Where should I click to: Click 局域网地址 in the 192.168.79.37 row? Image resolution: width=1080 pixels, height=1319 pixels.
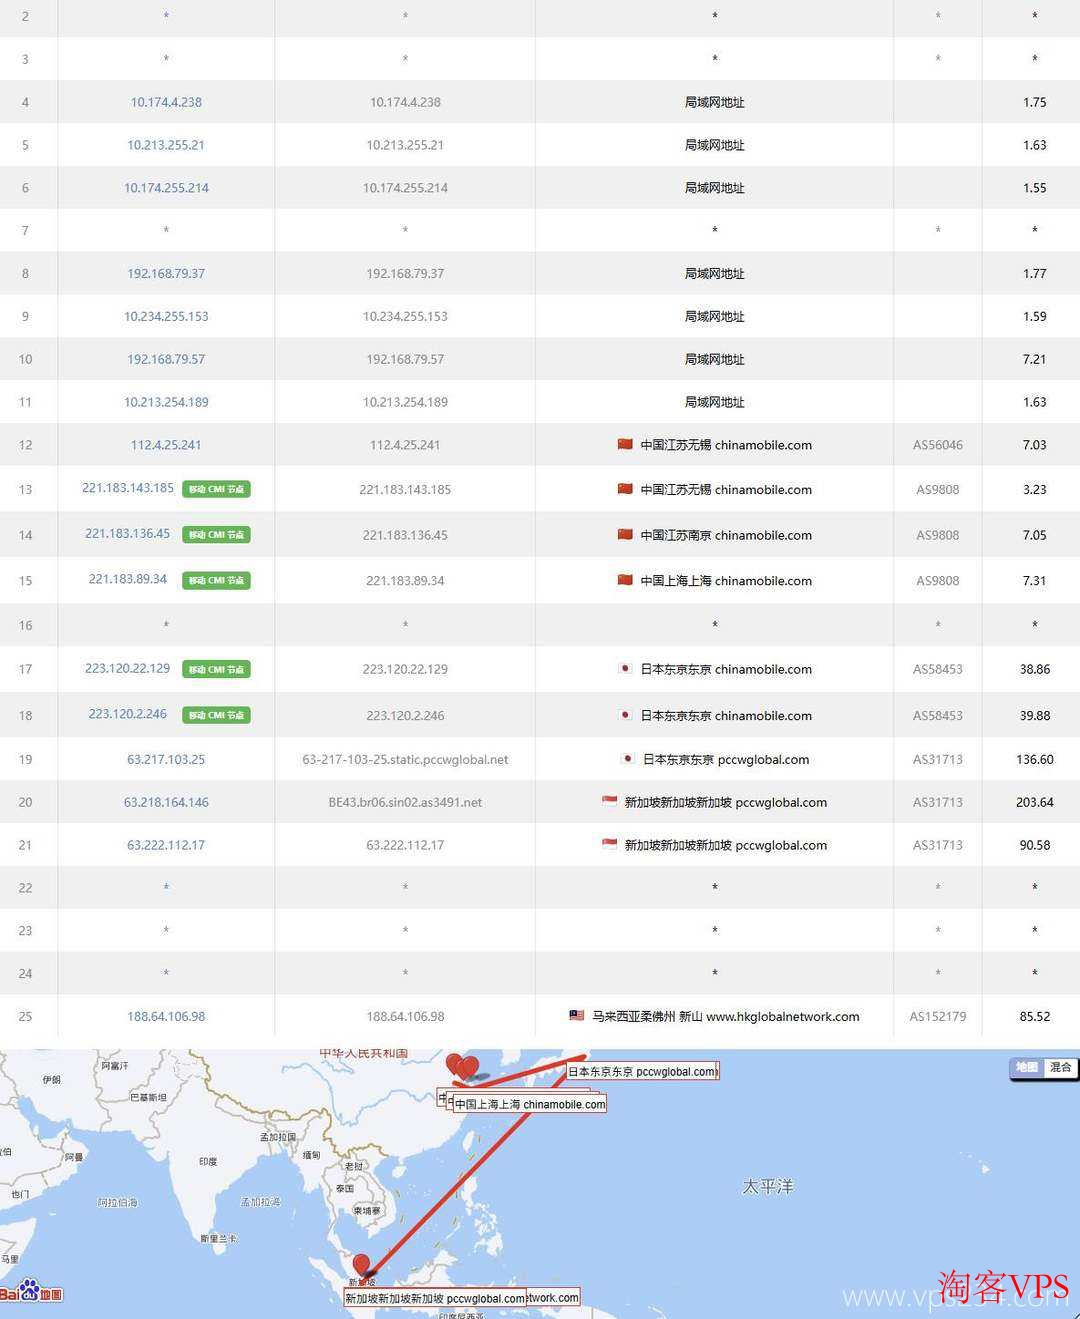coord(715,273)
